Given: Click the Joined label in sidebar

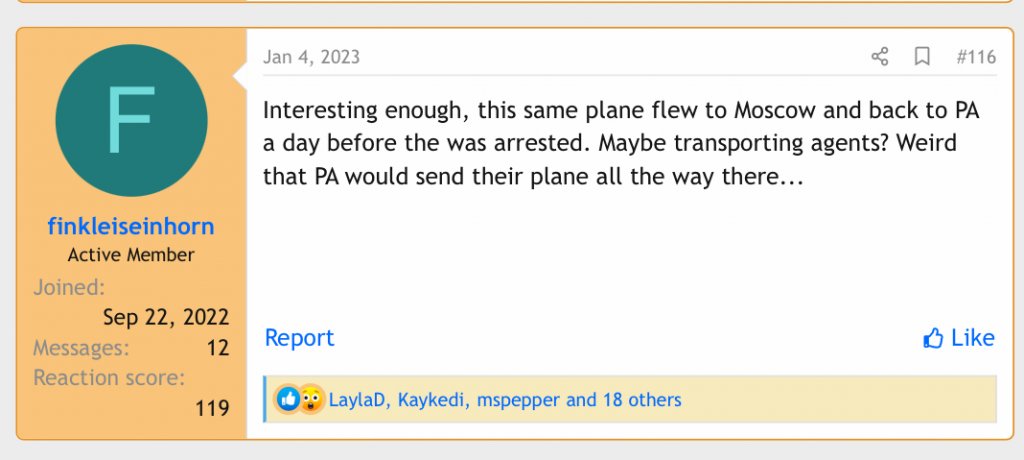Looking at the screenshot, I should coord(69,288).
